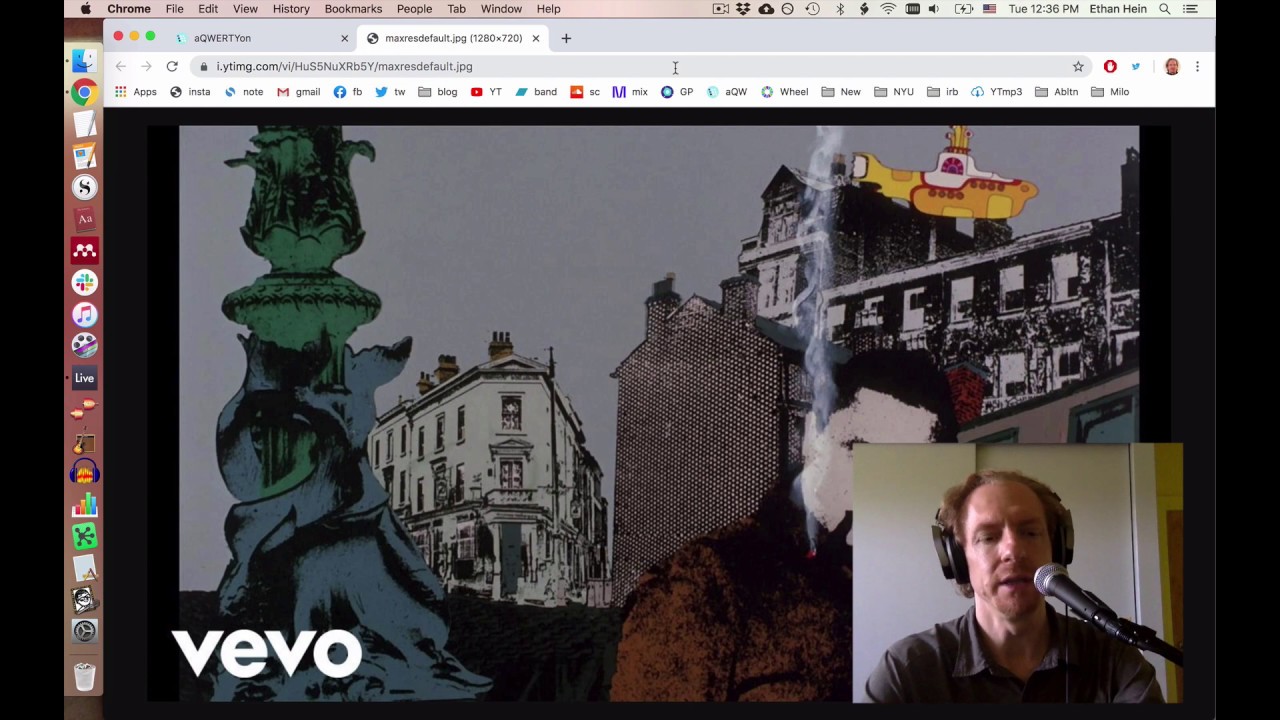Open the GP bookmark
The width and height of the screenshot is (1280, 720).
point(677,92)
